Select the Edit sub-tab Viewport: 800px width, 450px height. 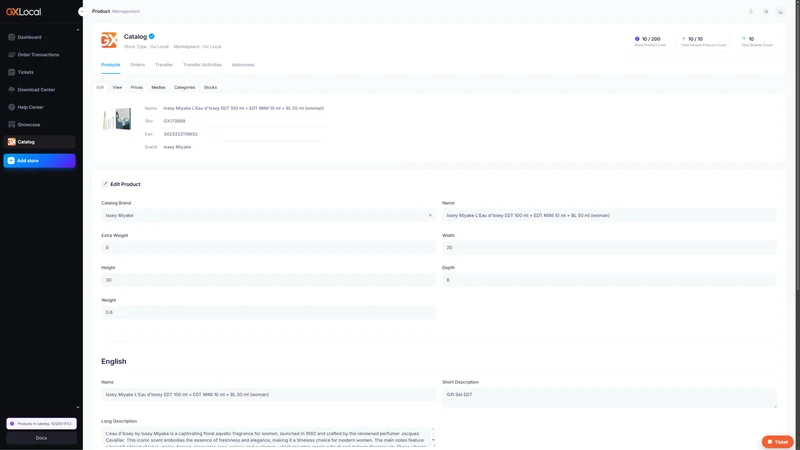tap(100, 87)
